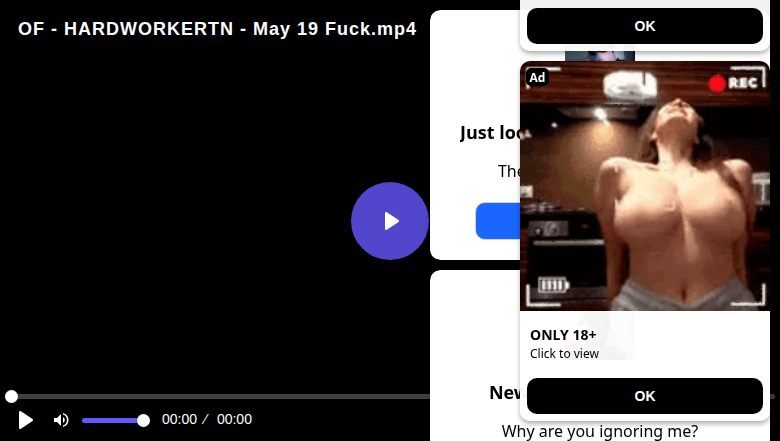Click the gray video progress track

pos(219,396)
